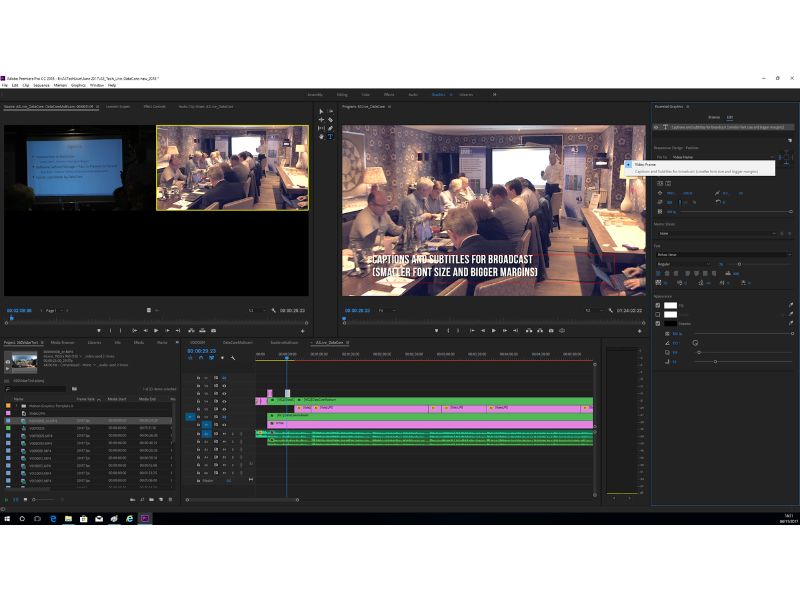Open the Sequence menu

tap(42, 85)
